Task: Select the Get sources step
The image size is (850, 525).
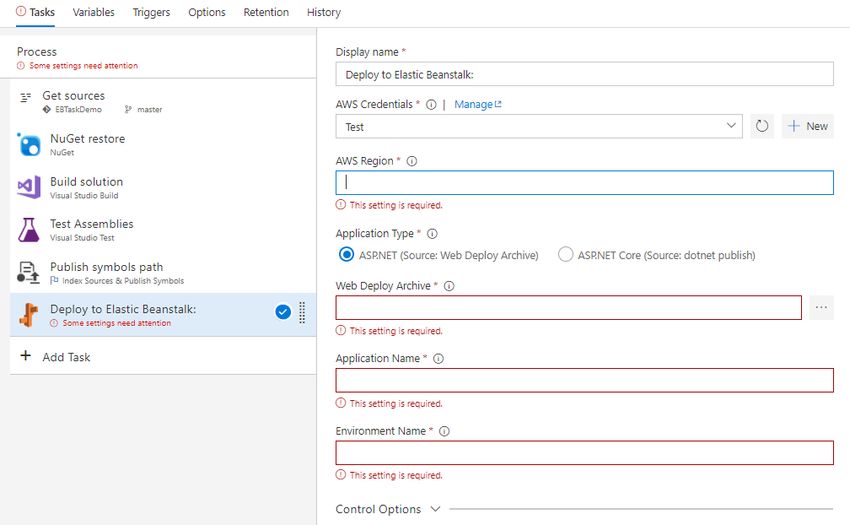Action: (163, 101)
